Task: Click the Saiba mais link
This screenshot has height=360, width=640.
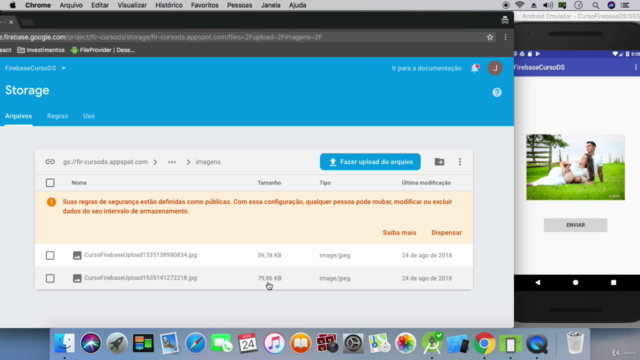Action: 399,233
